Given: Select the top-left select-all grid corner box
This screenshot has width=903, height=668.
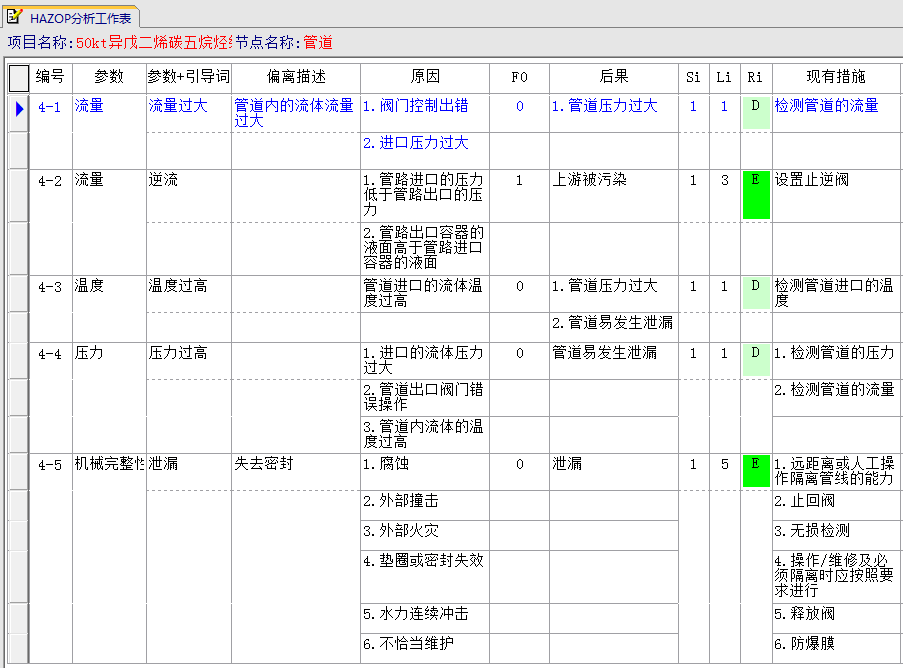Looking at the screenshot, I should (x=18, y=78).
